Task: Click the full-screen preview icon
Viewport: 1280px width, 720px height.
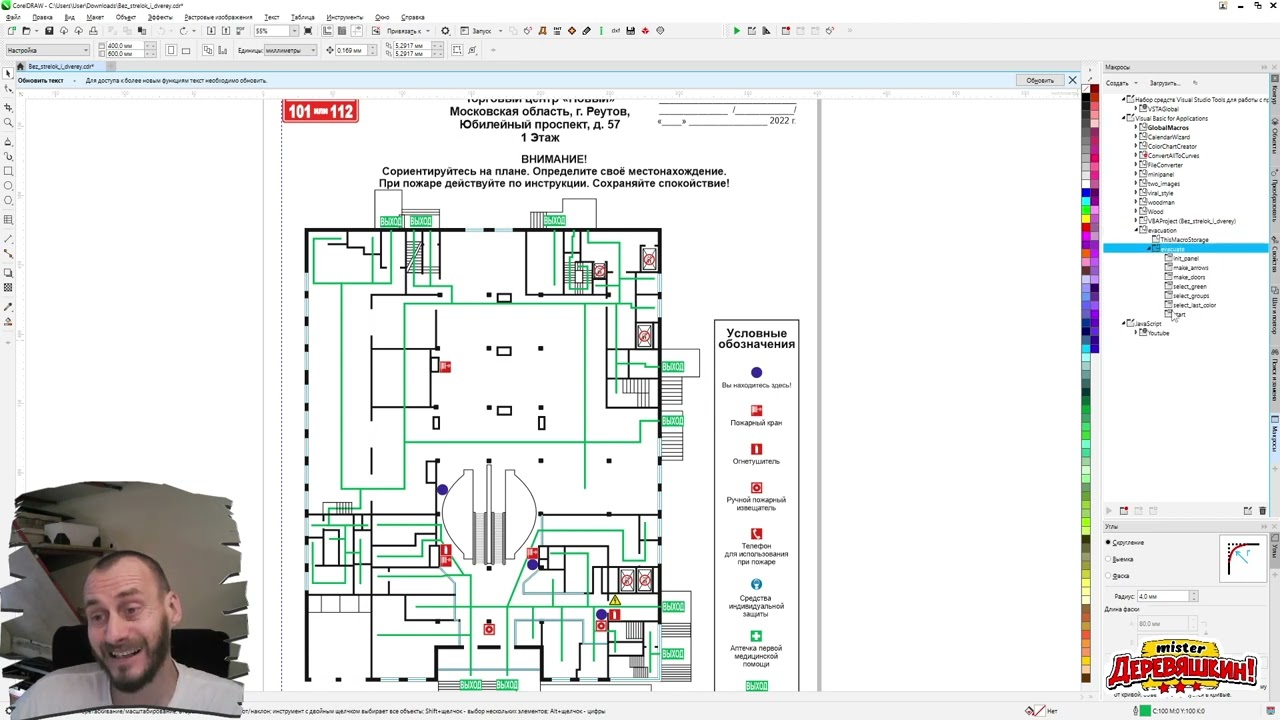Action: pos(308,31)
